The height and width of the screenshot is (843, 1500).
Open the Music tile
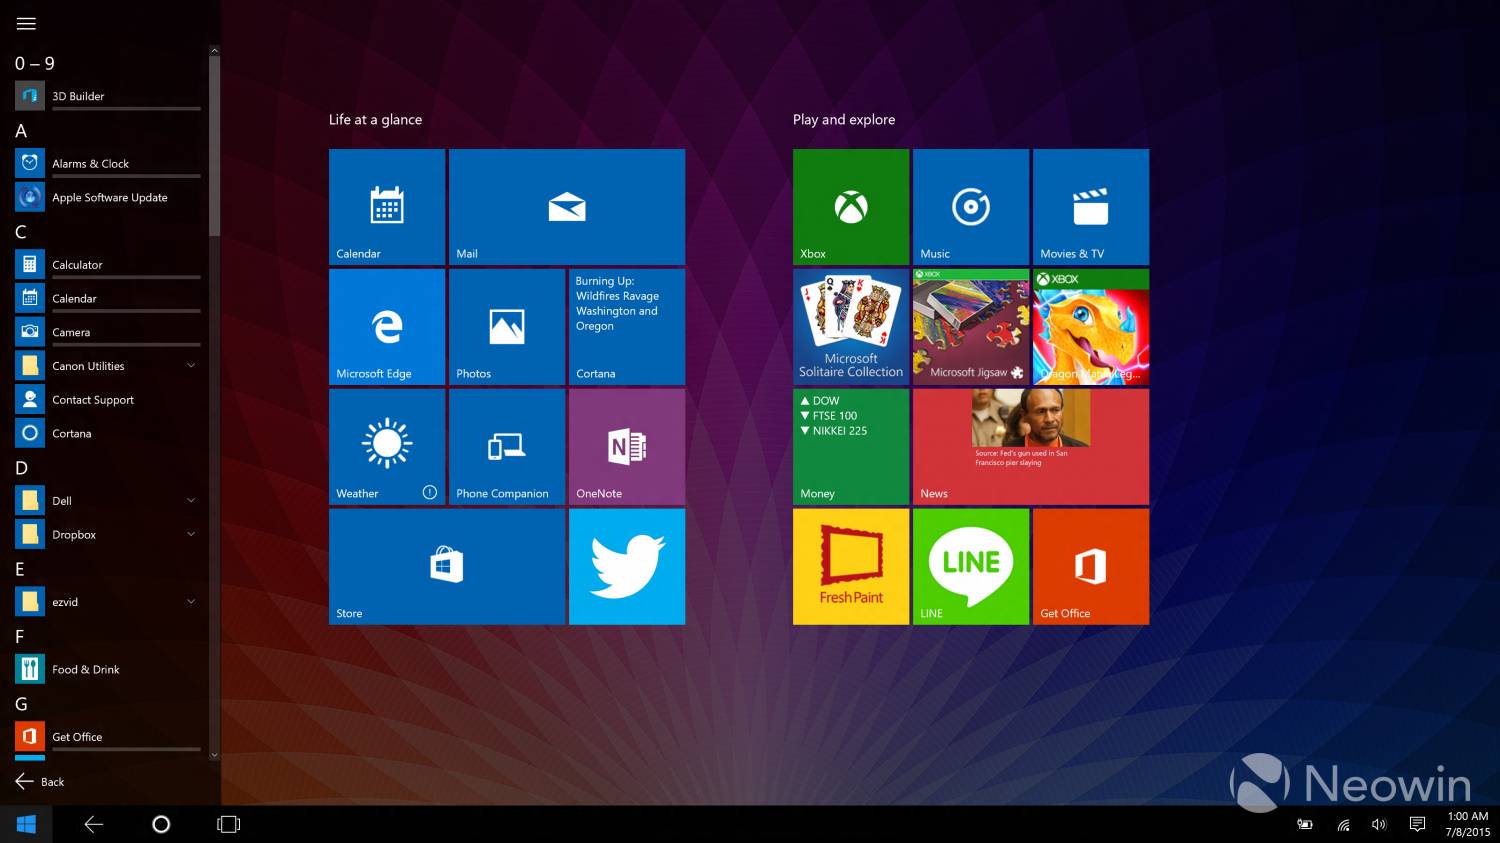[x=971, y=207]
